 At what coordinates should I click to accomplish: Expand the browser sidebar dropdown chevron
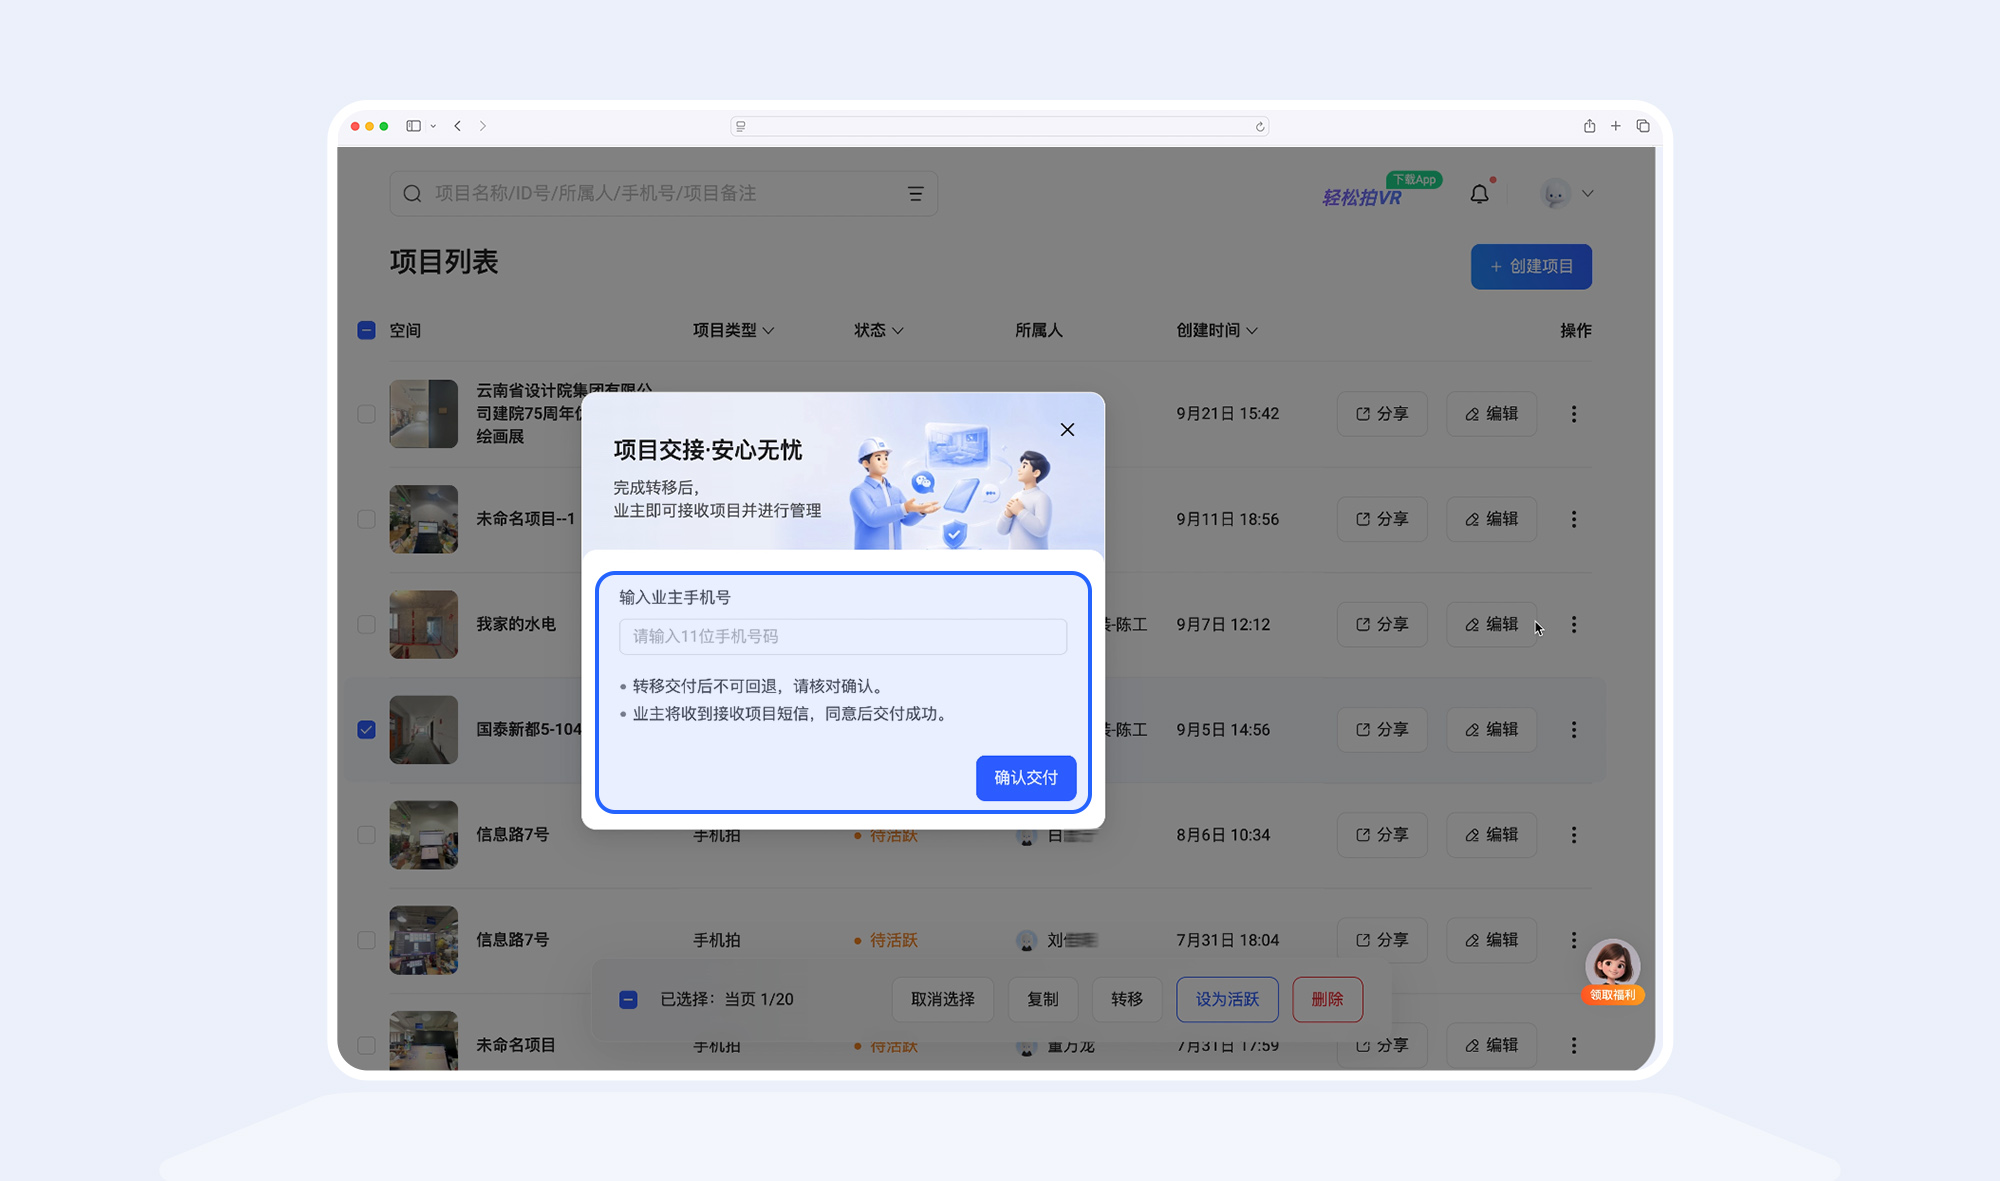[433, 126]
